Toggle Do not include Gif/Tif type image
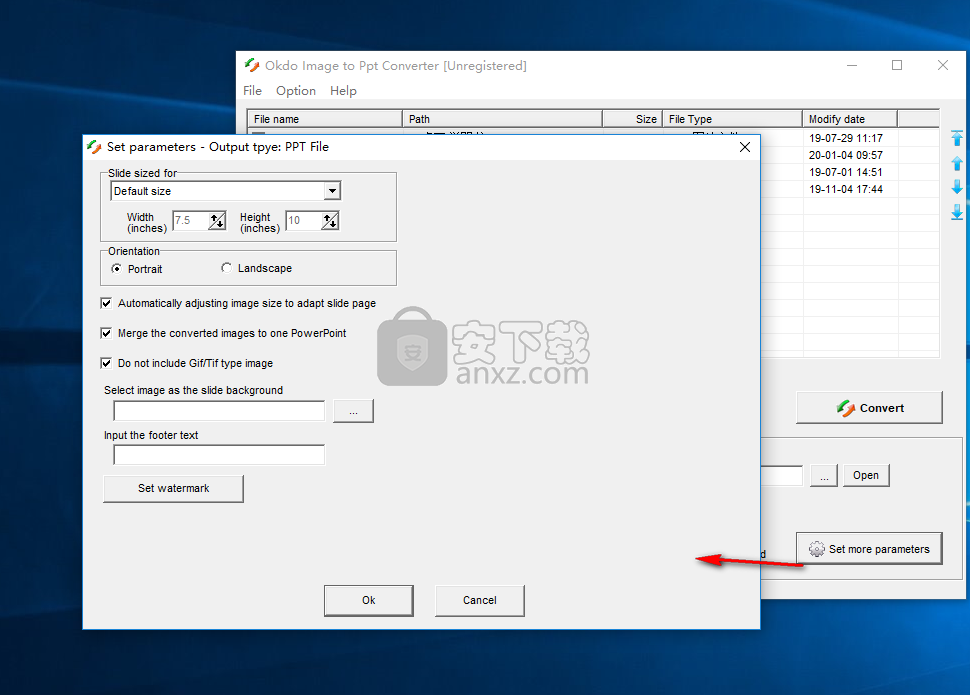Viewport: 970px width, 695px height. pos(106,363)
